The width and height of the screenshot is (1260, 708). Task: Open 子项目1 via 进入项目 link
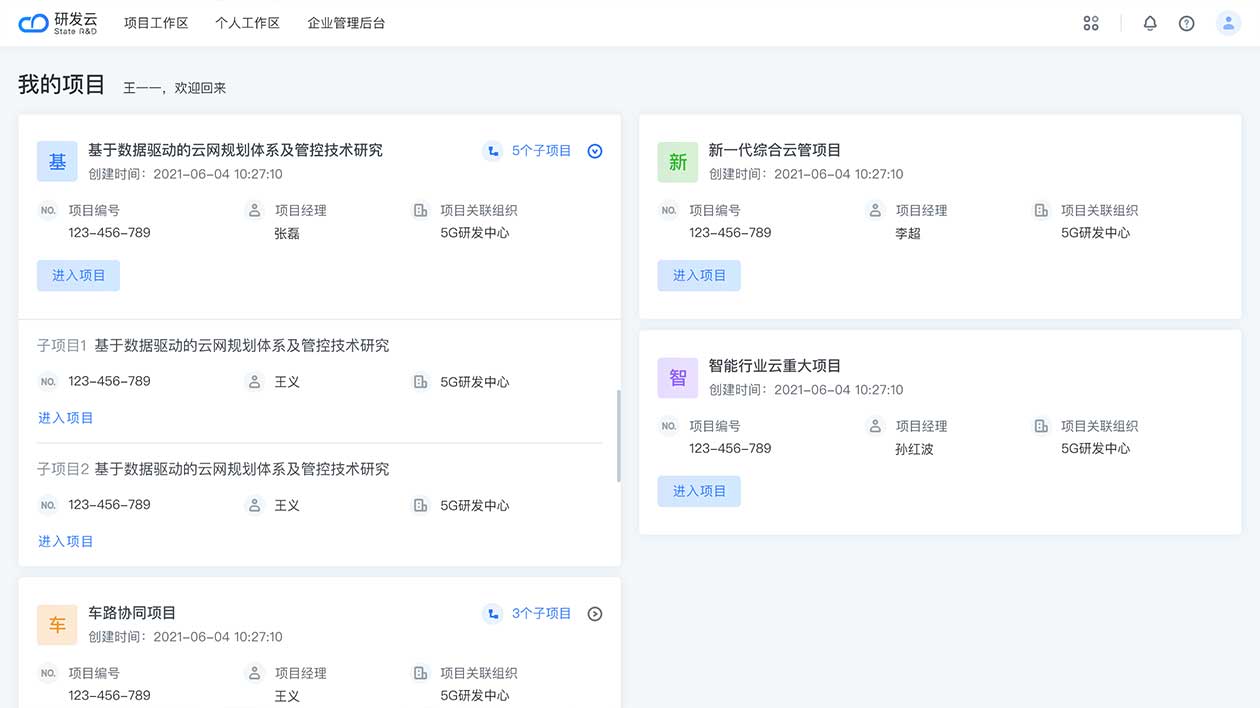66,418
